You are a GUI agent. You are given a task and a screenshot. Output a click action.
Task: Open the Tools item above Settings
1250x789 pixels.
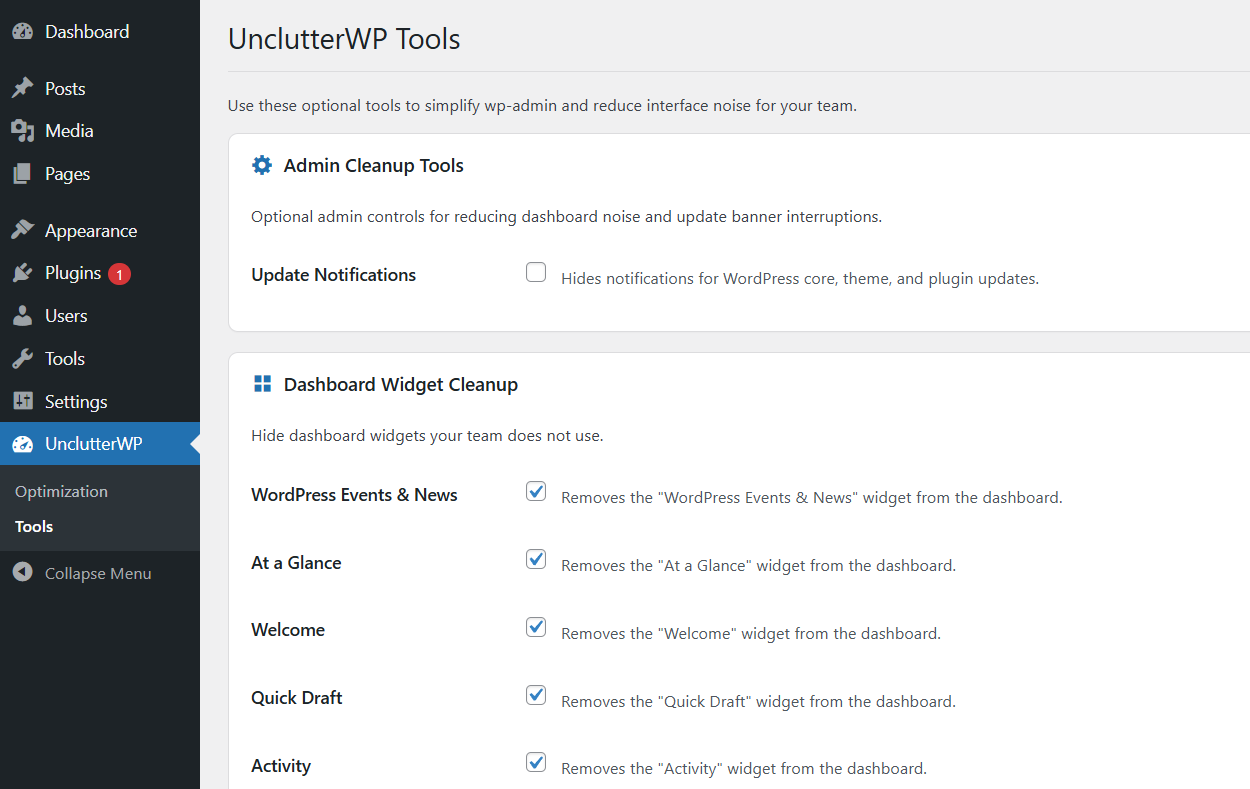(100, 359)
